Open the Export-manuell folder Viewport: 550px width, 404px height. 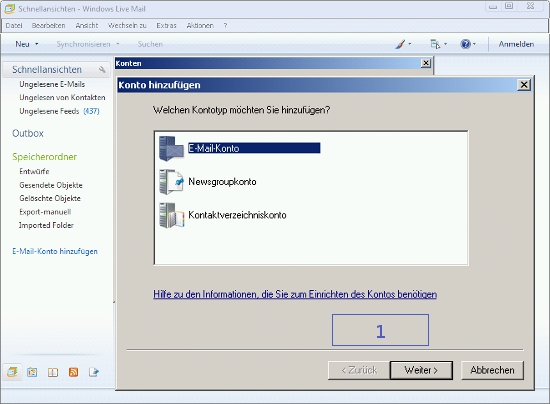(x=45, y=212)
